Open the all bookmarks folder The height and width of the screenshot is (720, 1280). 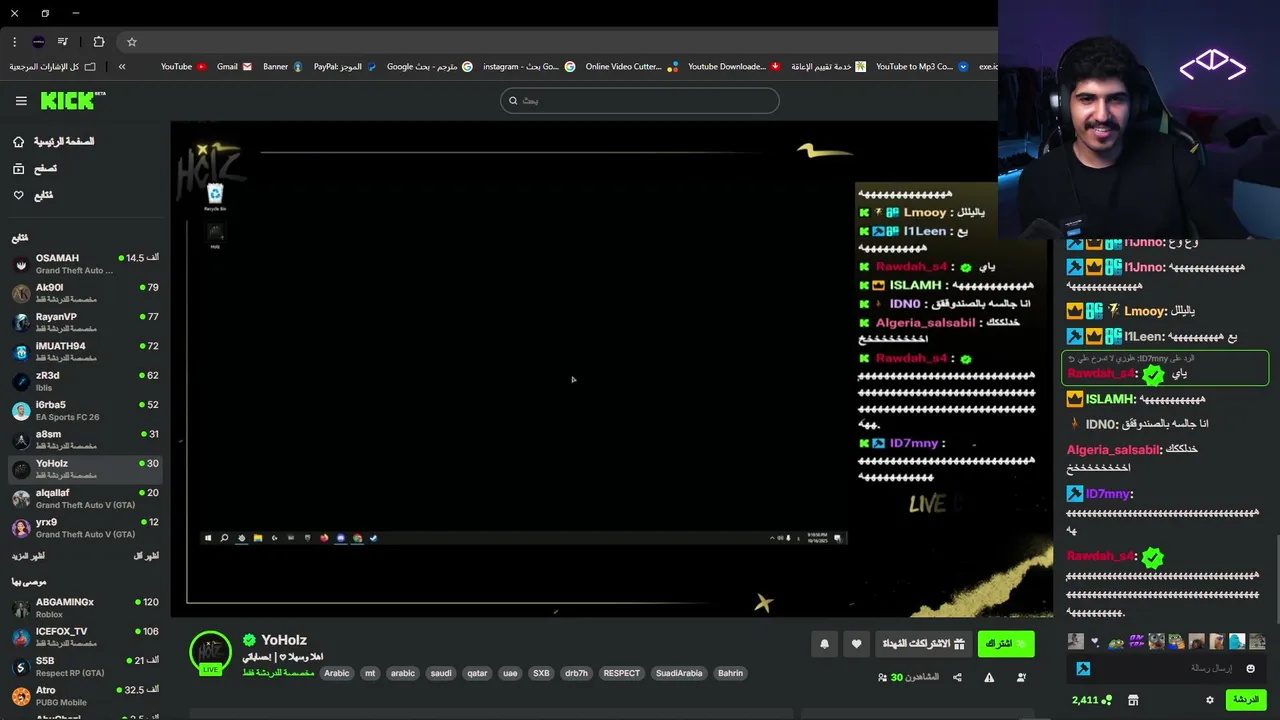52,67
